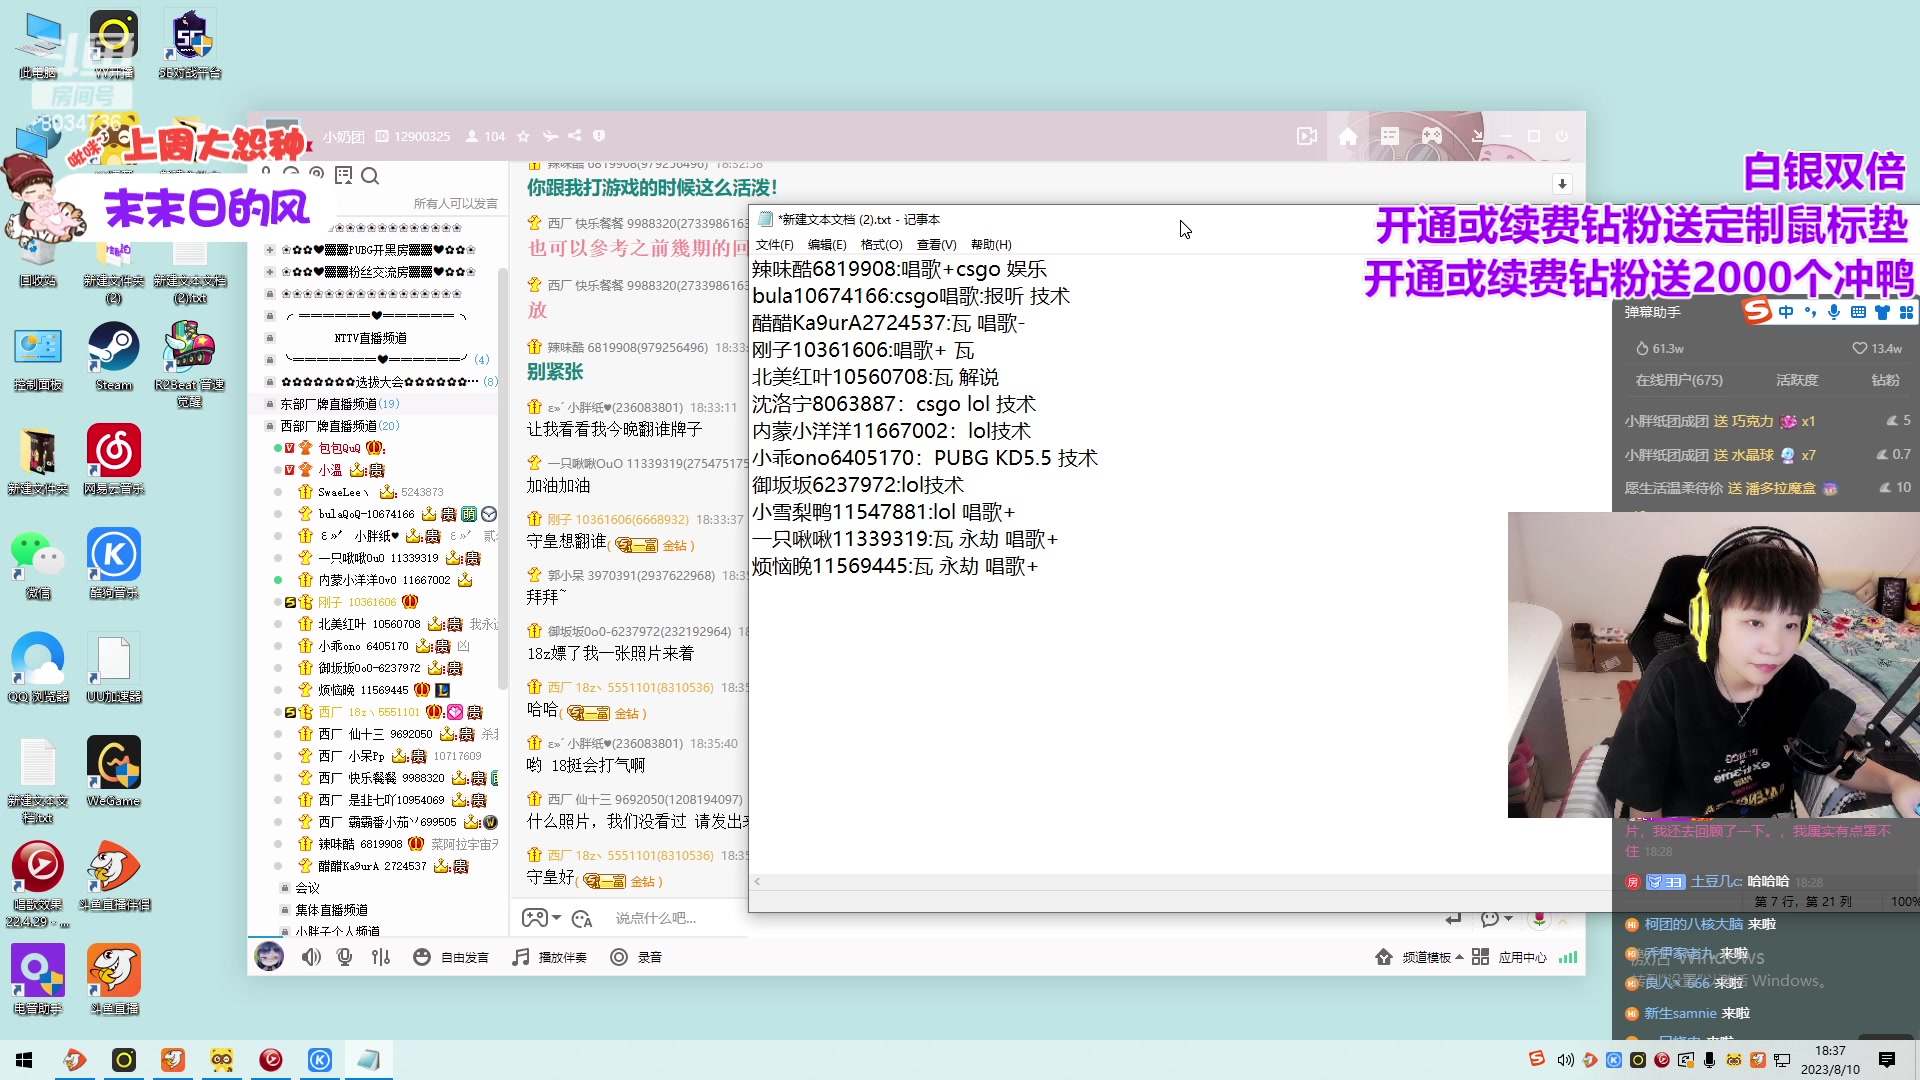The image size is (1920, 1080).
Task: Click the share icon in YY channel header
Action: 574,136
